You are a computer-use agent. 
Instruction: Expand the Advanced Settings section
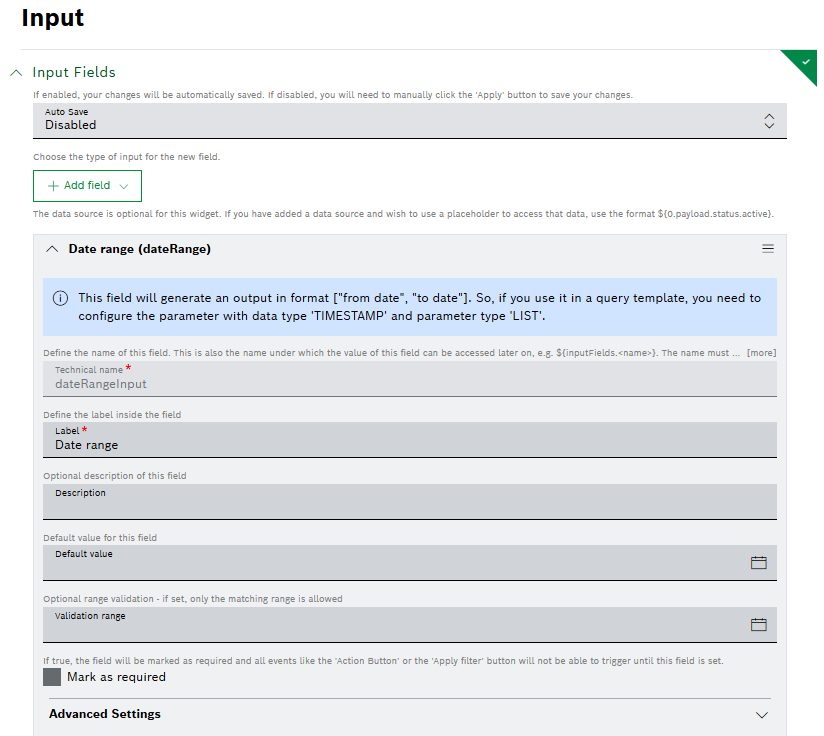(x=761, y=715)
